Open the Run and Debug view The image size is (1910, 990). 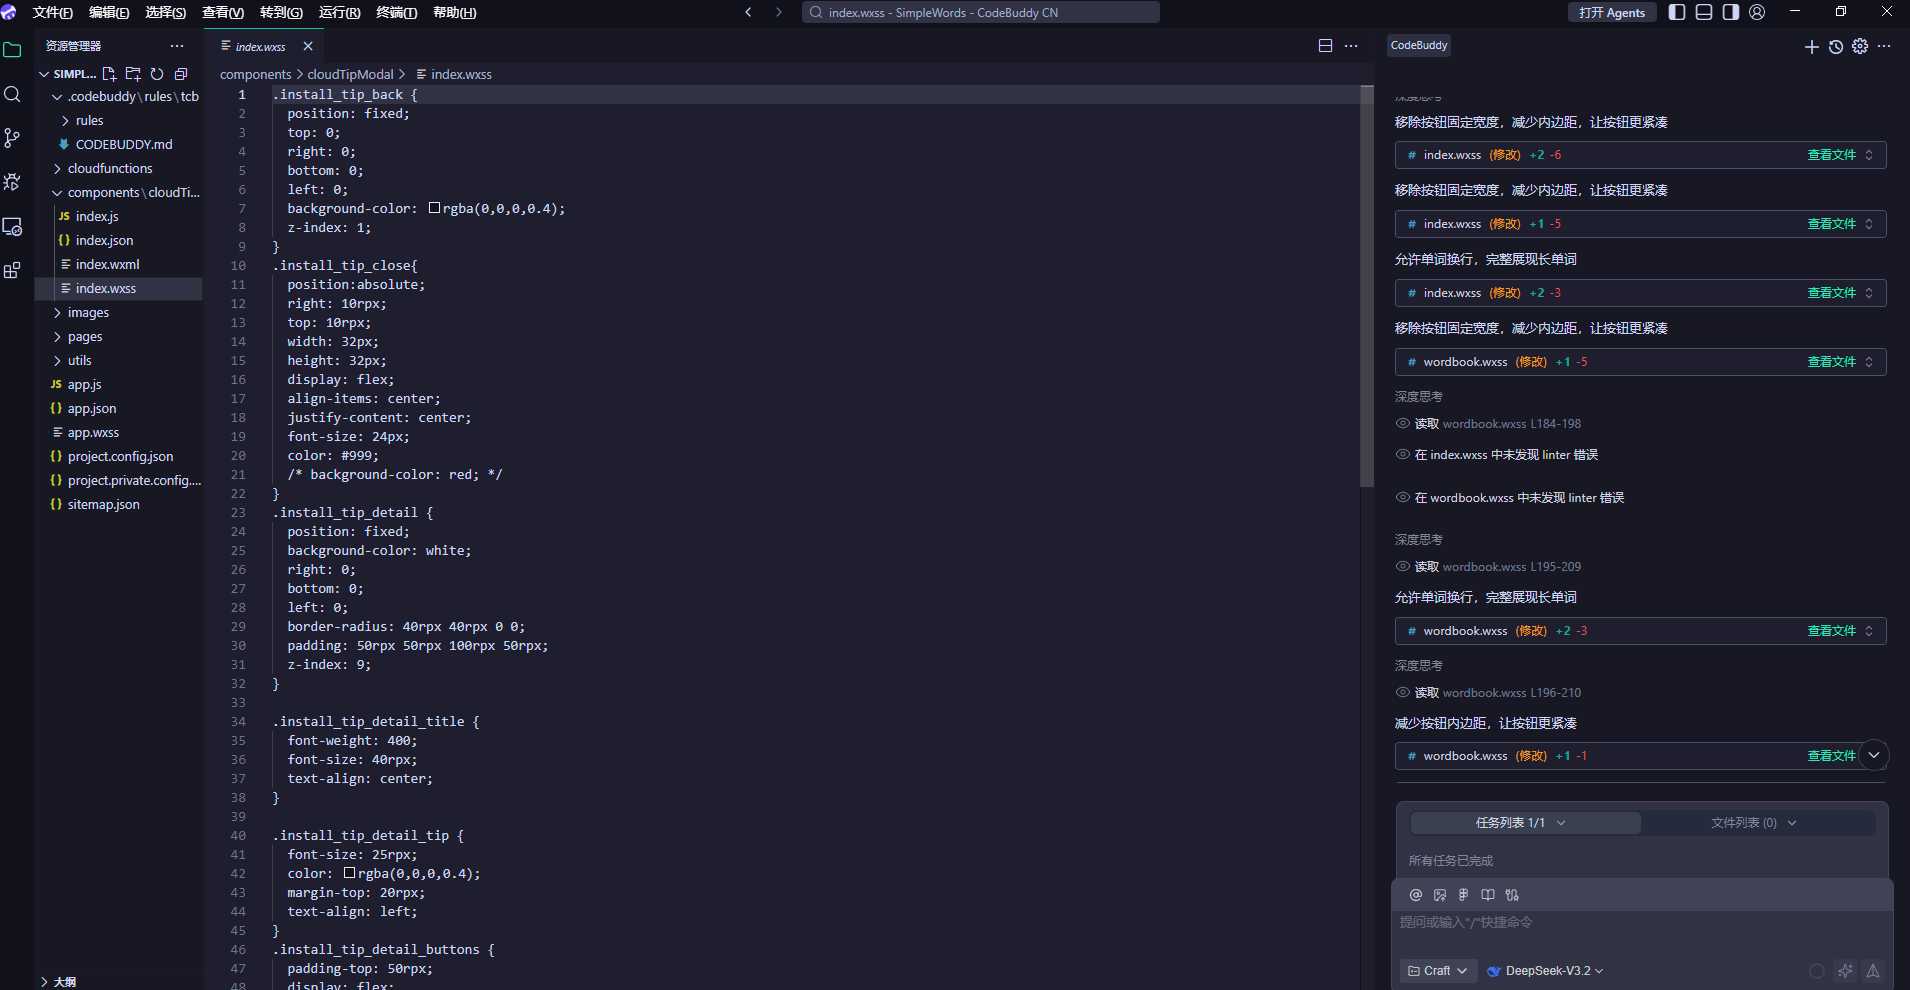coord(12,182)
